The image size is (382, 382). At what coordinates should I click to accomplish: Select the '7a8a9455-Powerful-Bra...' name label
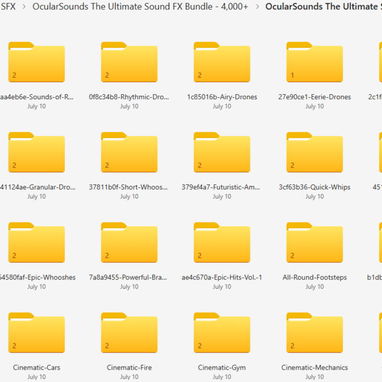pyautogui.click(x=128, y=277)
